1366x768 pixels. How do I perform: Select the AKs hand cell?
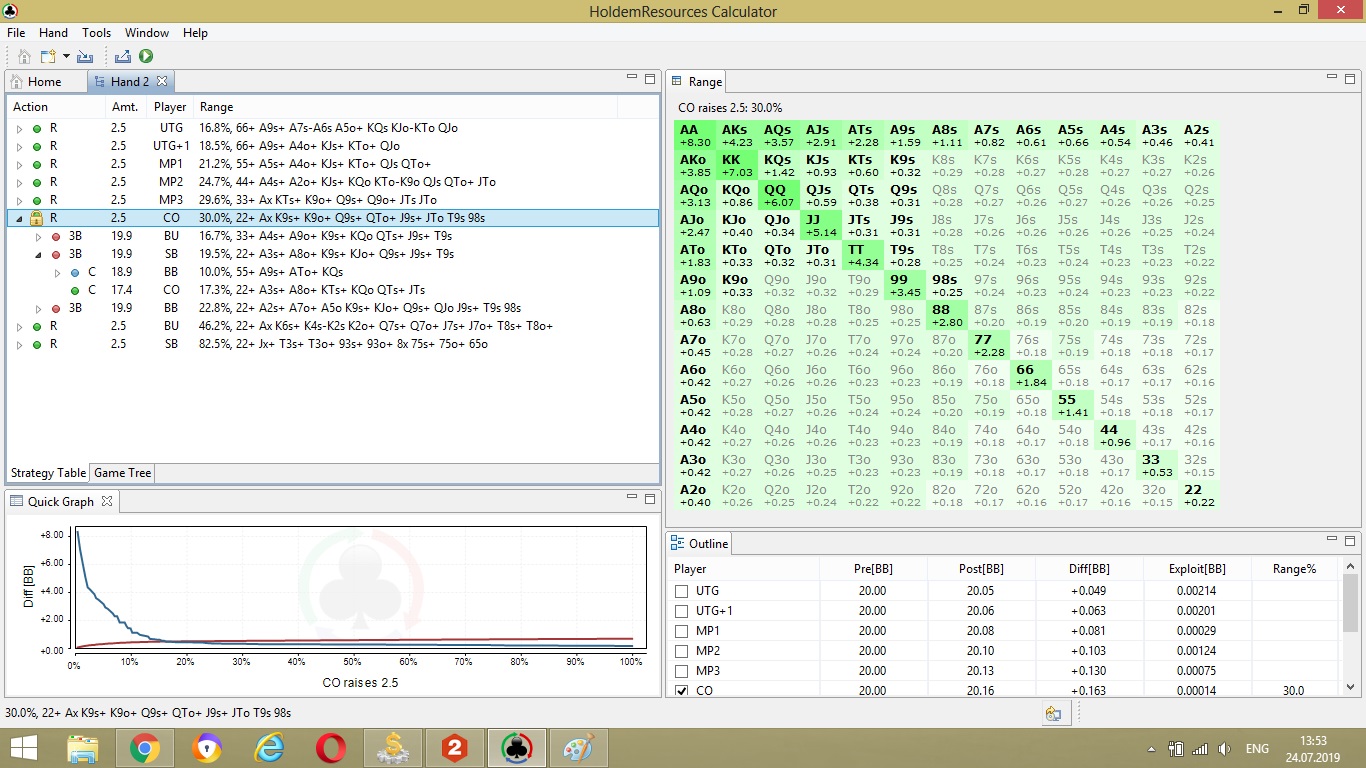[736, 136]
